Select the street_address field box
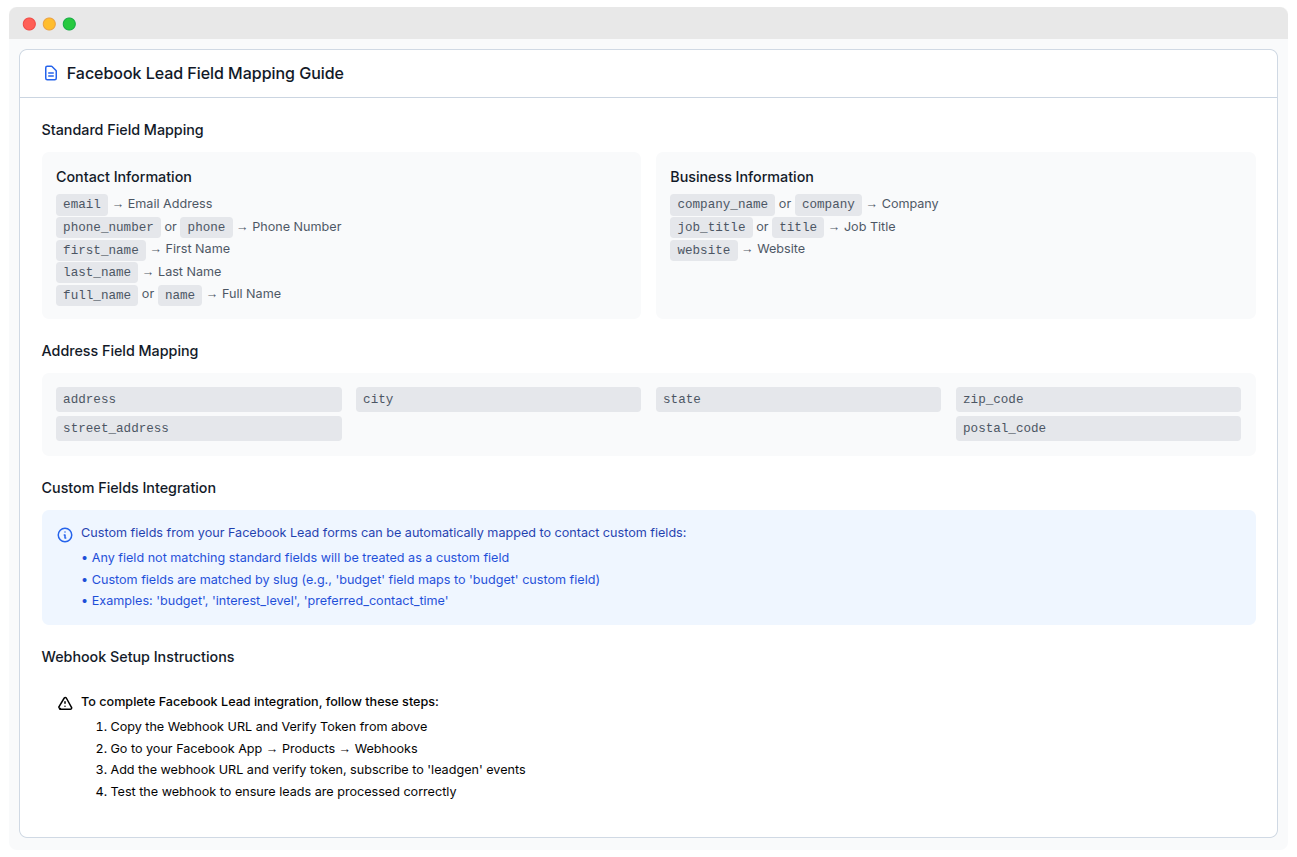The width and height of the screenshot is (1297, 857). coord(198,428)
